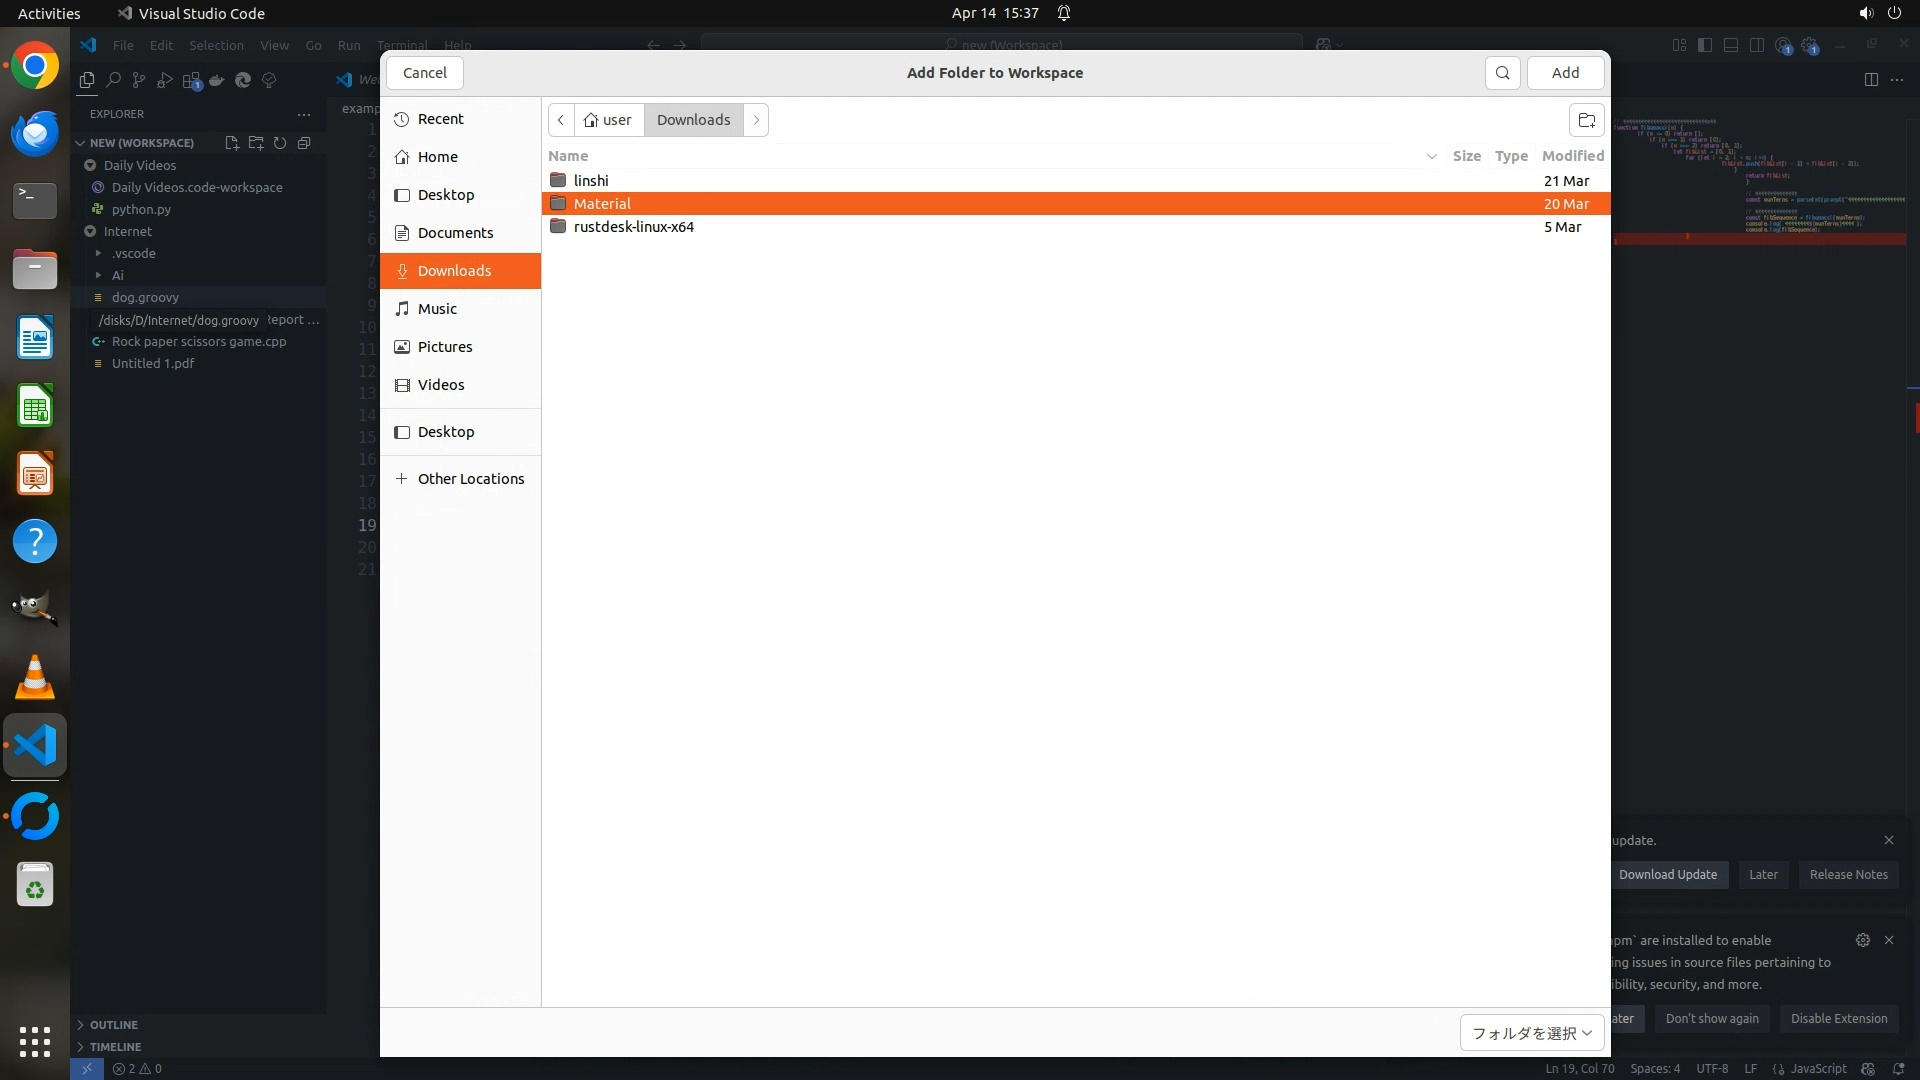
Task: Open Run and Debug view icon
Action: (x=165, y=80)
